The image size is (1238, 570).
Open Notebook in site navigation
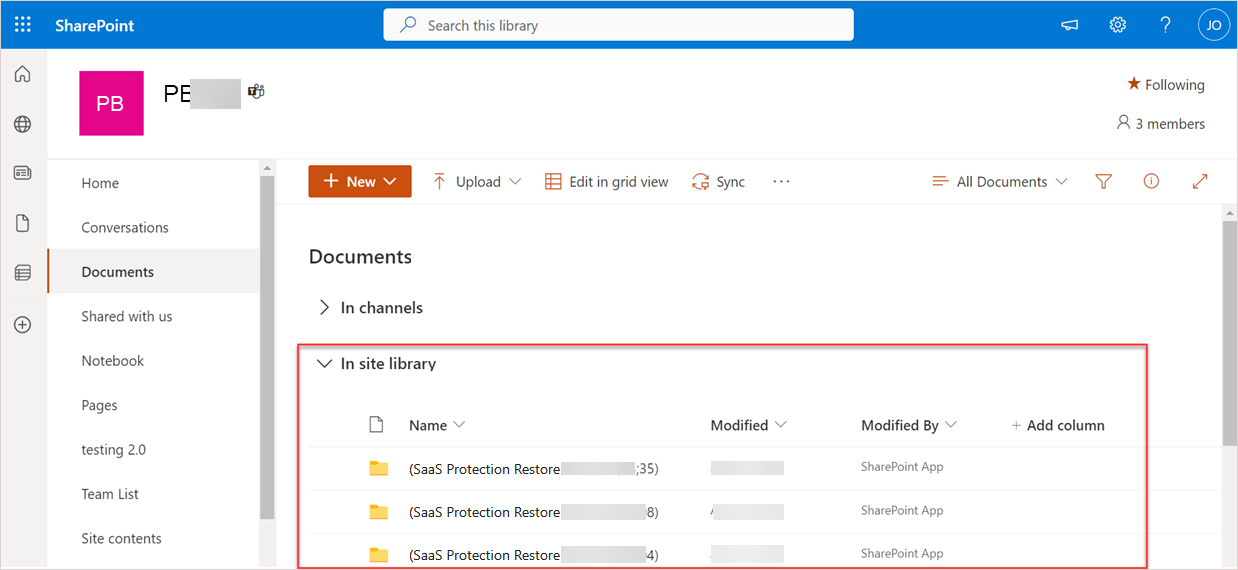click(113, 361)
